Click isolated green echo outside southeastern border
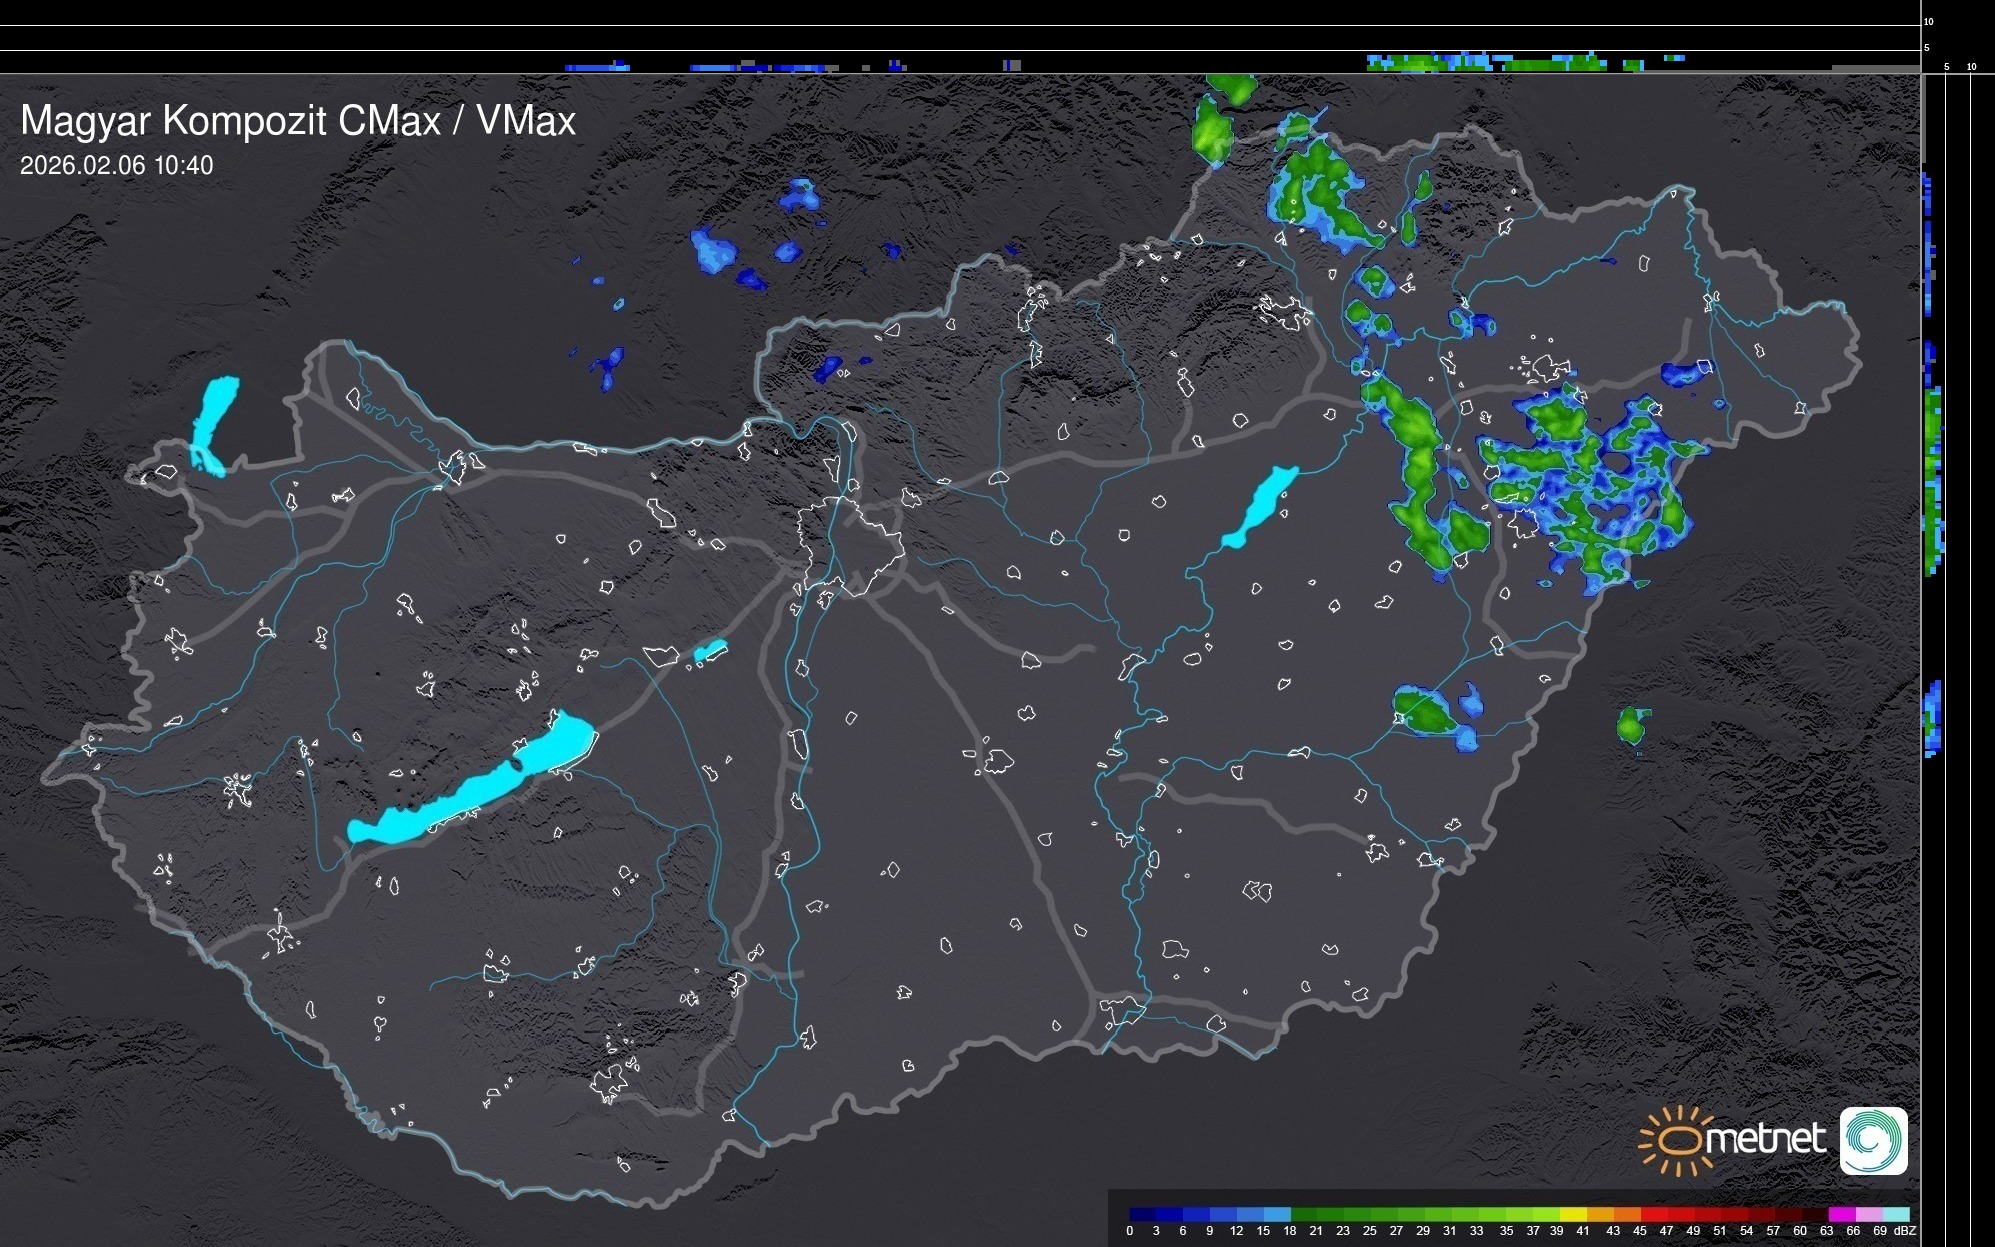This screenshot has width=1995, height=1247. (1632, 724)
